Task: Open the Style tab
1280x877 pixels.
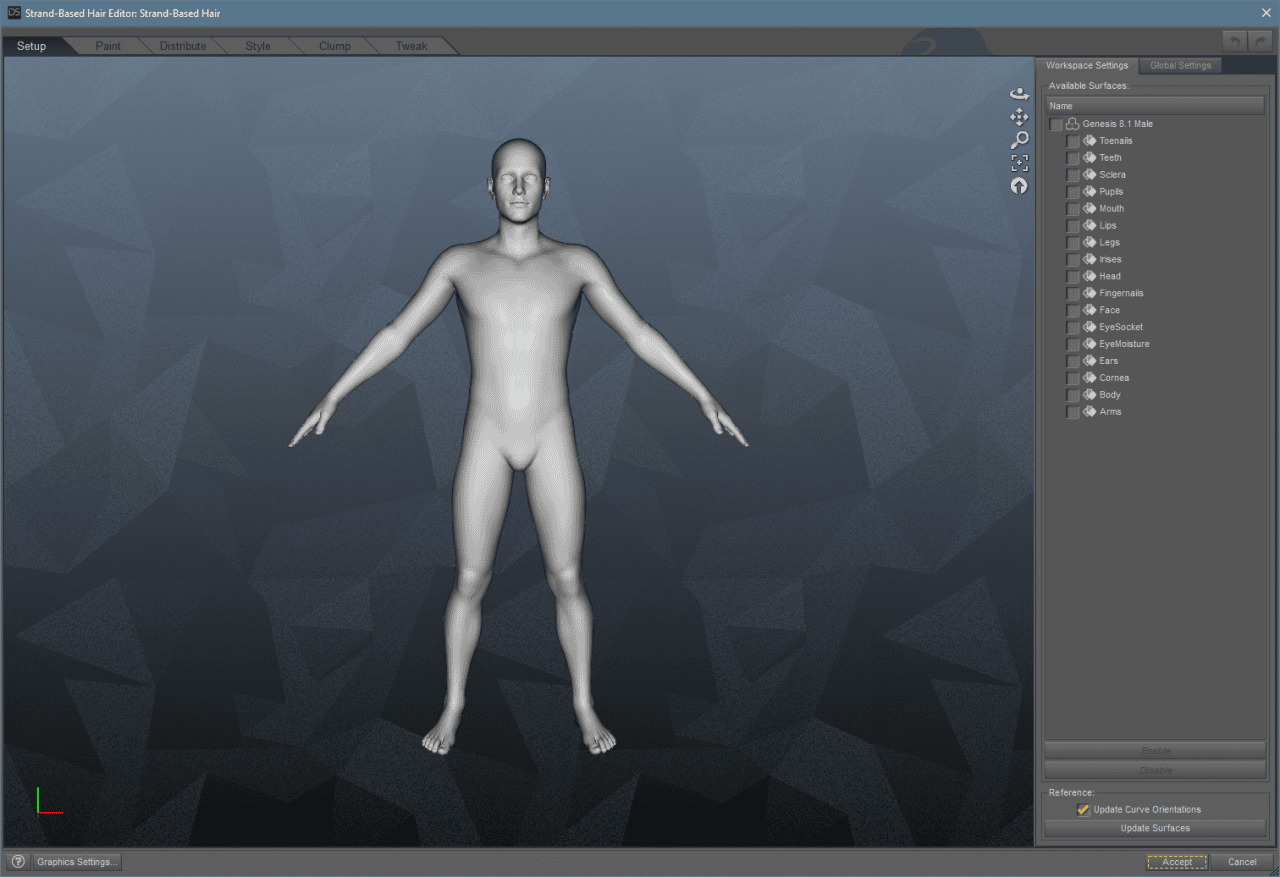Action: (x=258, y=46)
